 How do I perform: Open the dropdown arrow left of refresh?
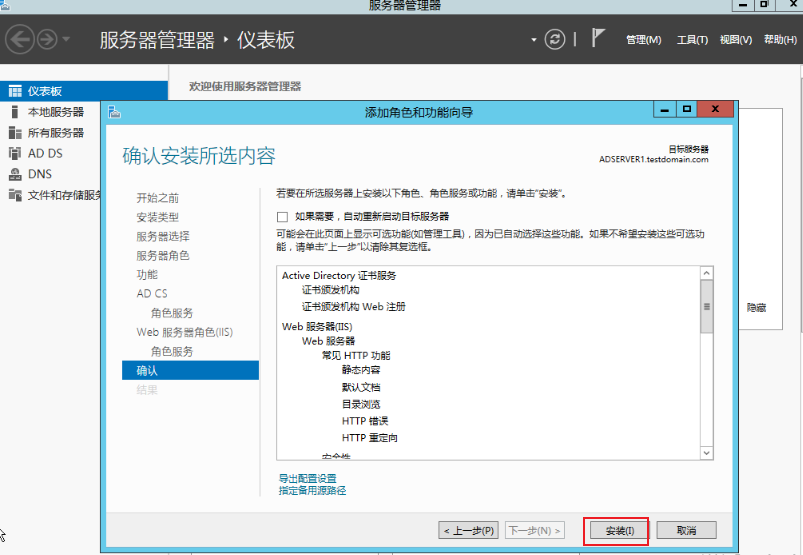click(534, 39)
